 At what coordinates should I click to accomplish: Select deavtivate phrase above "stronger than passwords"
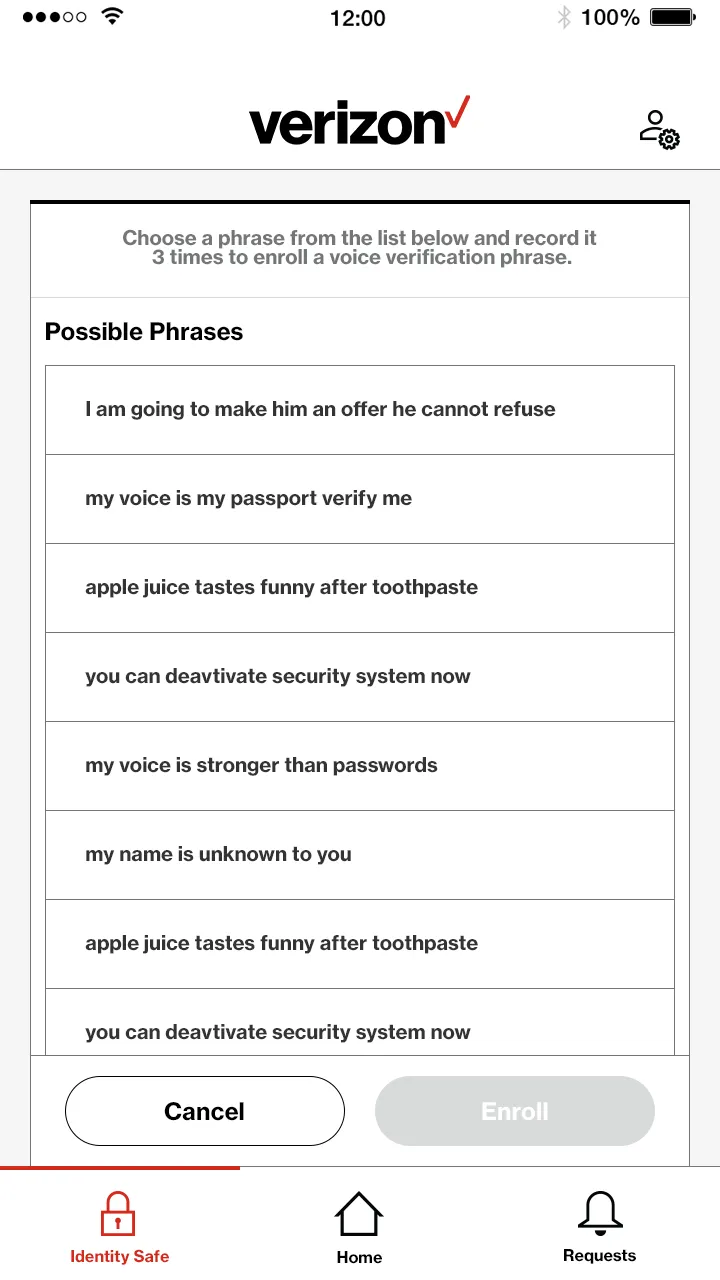[360, 677]
